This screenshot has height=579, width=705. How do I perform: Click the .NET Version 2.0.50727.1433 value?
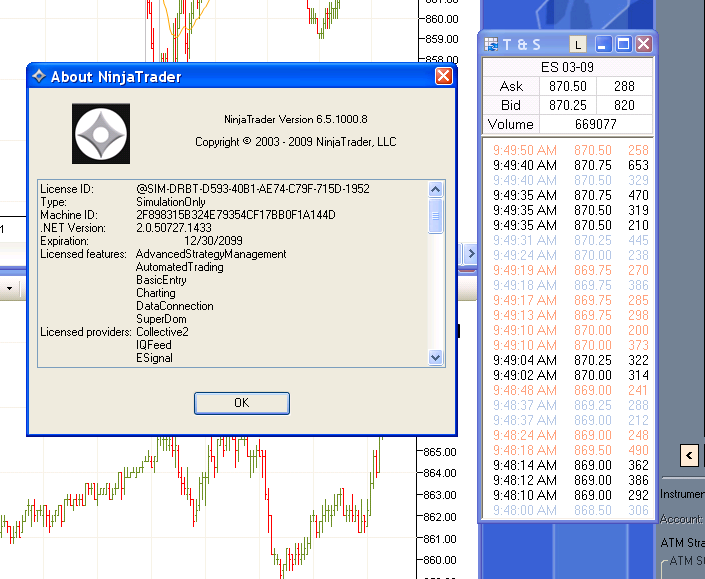[x=174, y=228]
